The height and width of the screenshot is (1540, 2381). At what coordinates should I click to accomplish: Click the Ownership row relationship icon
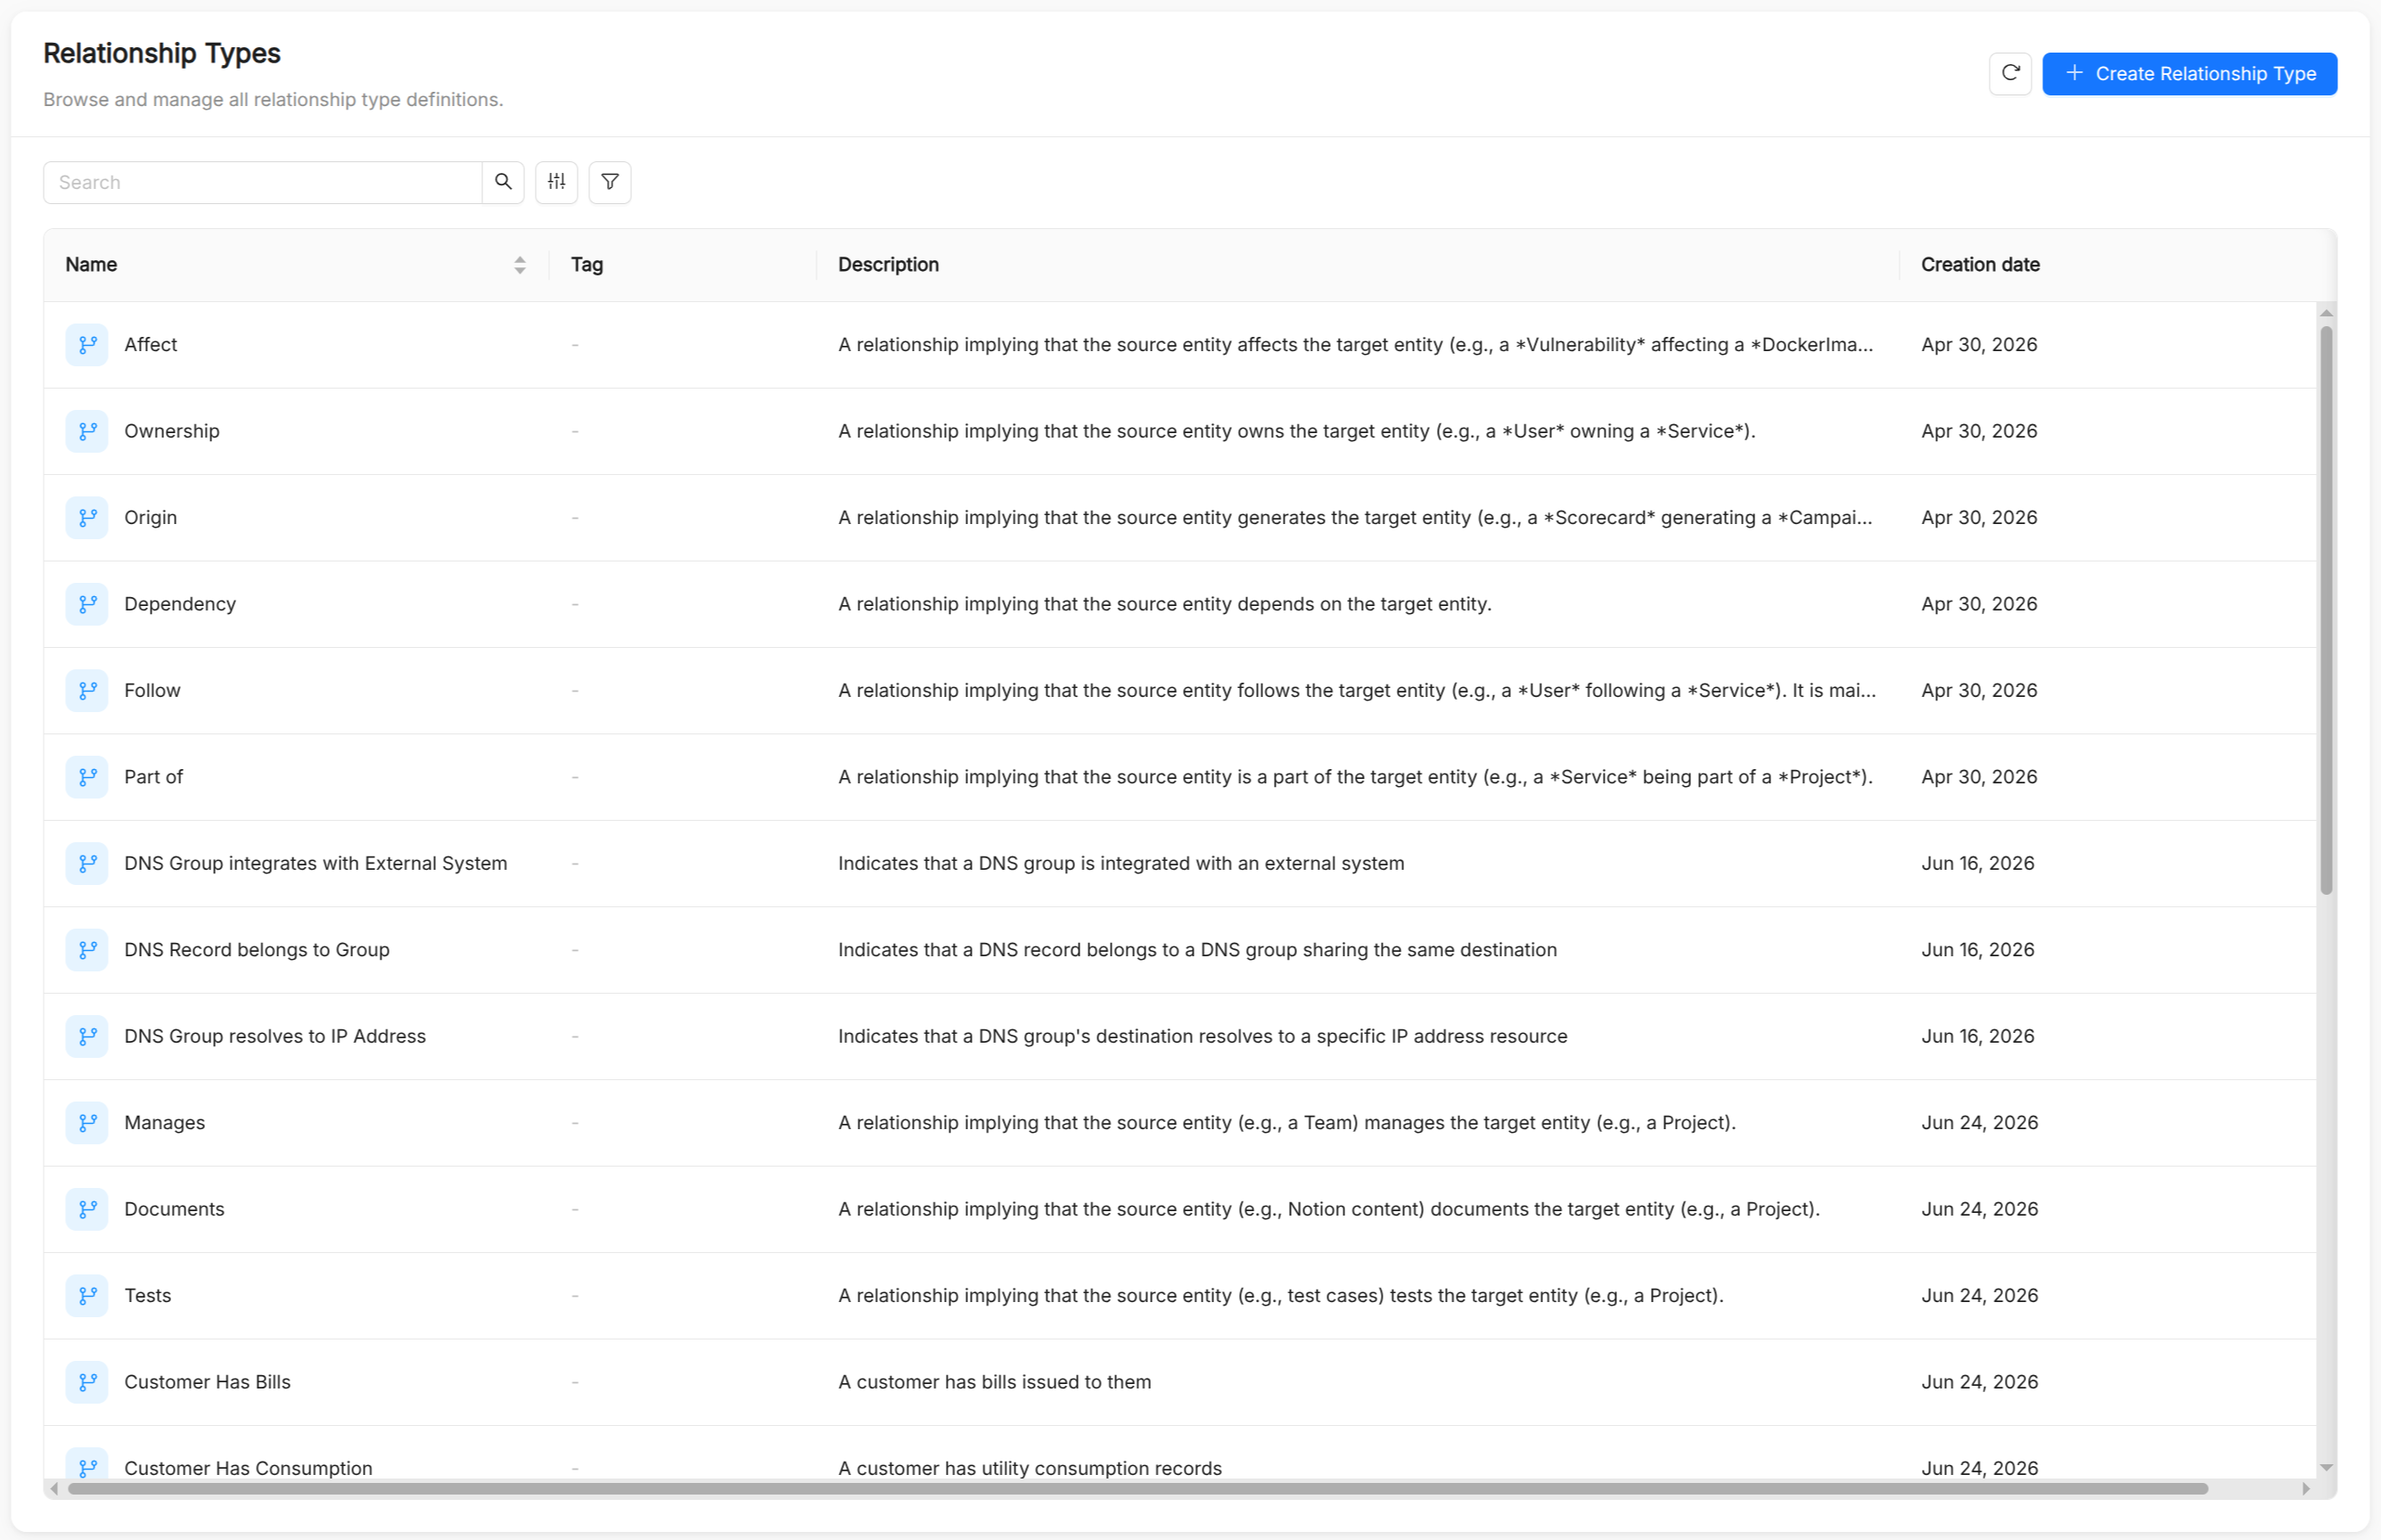[87, 431]
